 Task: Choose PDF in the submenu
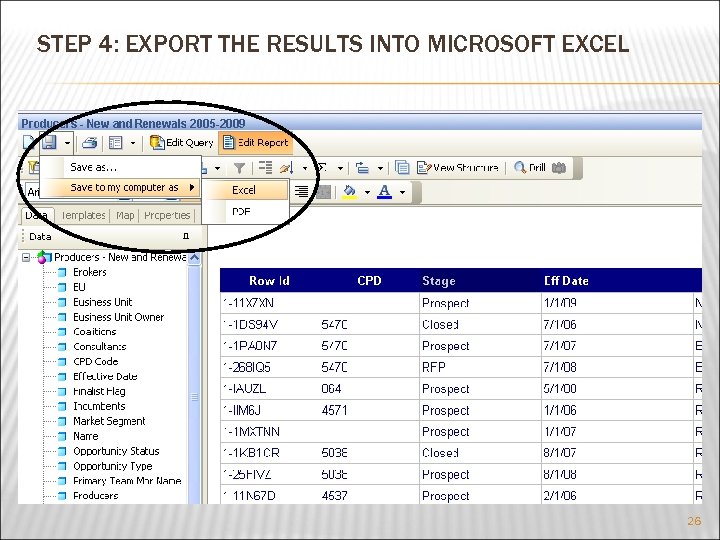click(246, 212)
